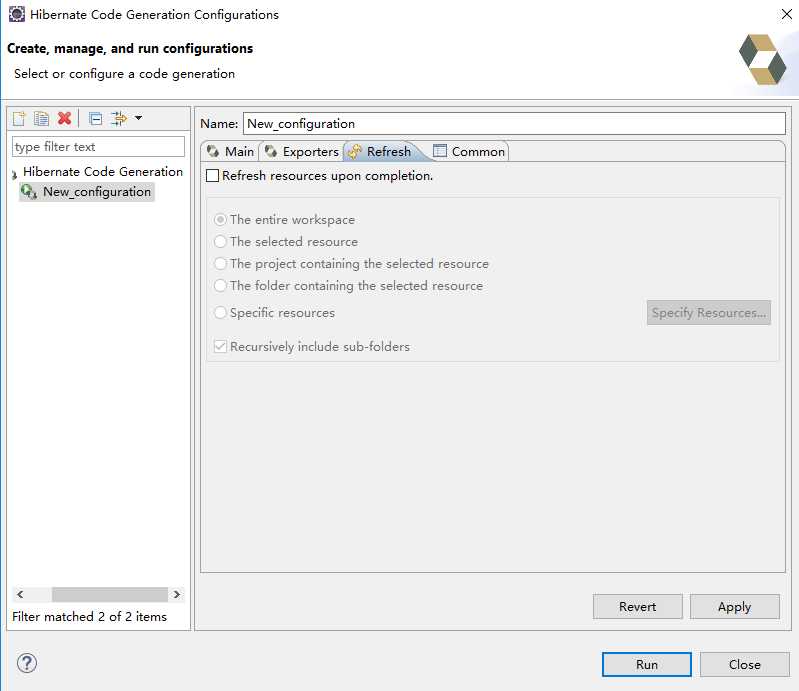The height and width of the screenshot is (691, 799).
Task: Click 'Filter matched 2 of 2 items' text
Action: (89, 617)
